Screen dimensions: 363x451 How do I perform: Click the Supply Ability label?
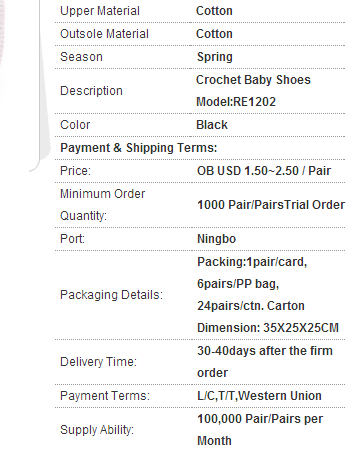pos(97,430)
